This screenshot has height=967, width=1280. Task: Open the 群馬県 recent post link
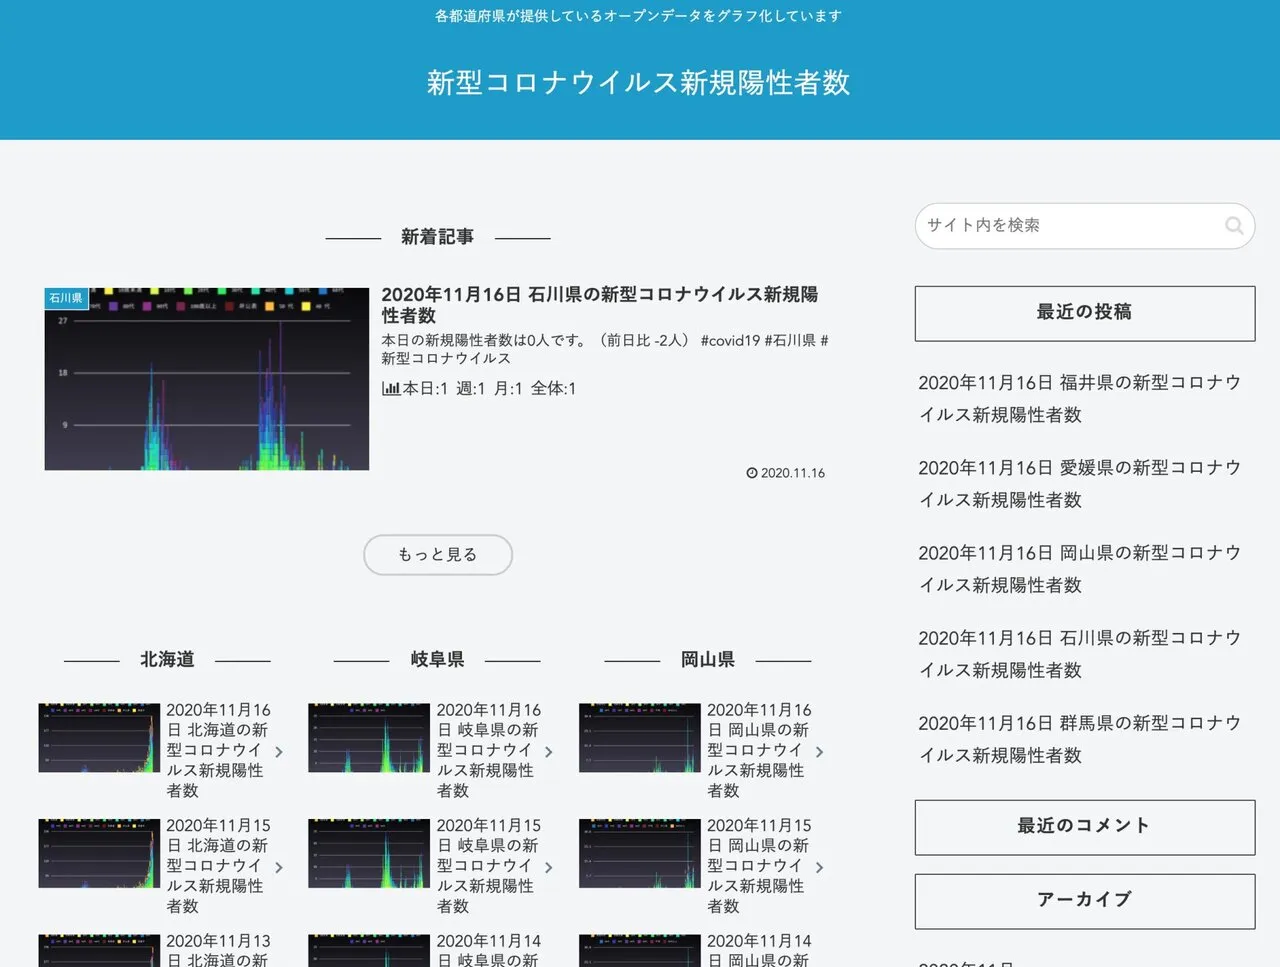(x=1079, y=739)
